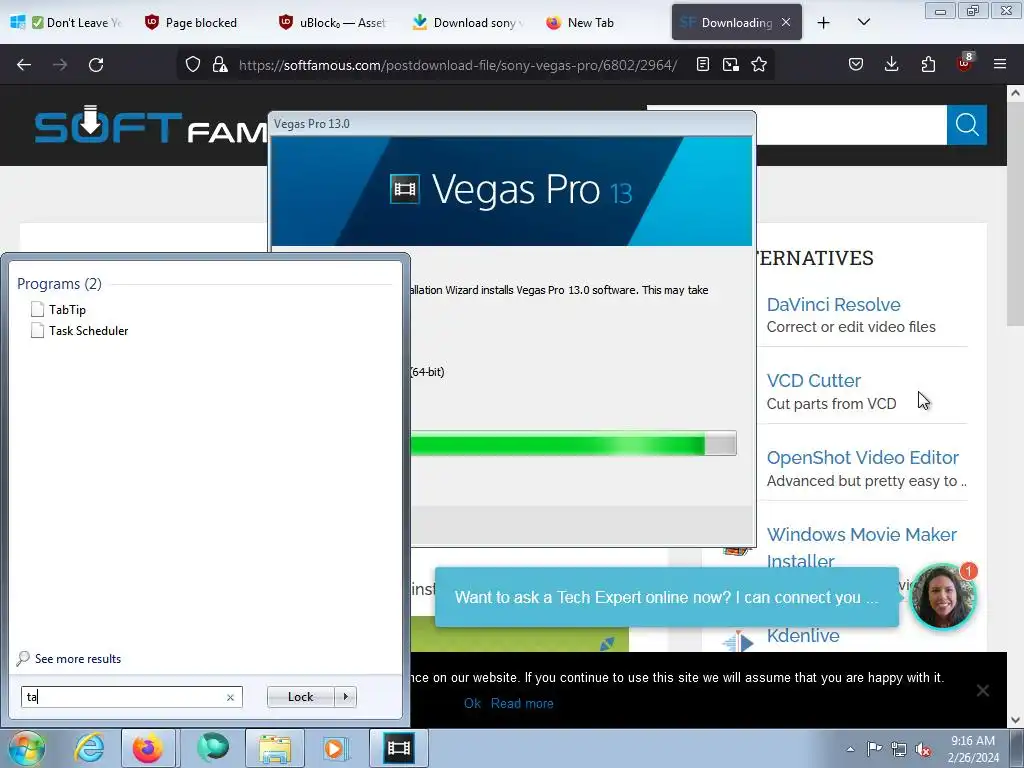Image resolution: width=1024 pixels, height=768 pixels.
Task: Open the VCD Cutter link
Action: (814, 381)
